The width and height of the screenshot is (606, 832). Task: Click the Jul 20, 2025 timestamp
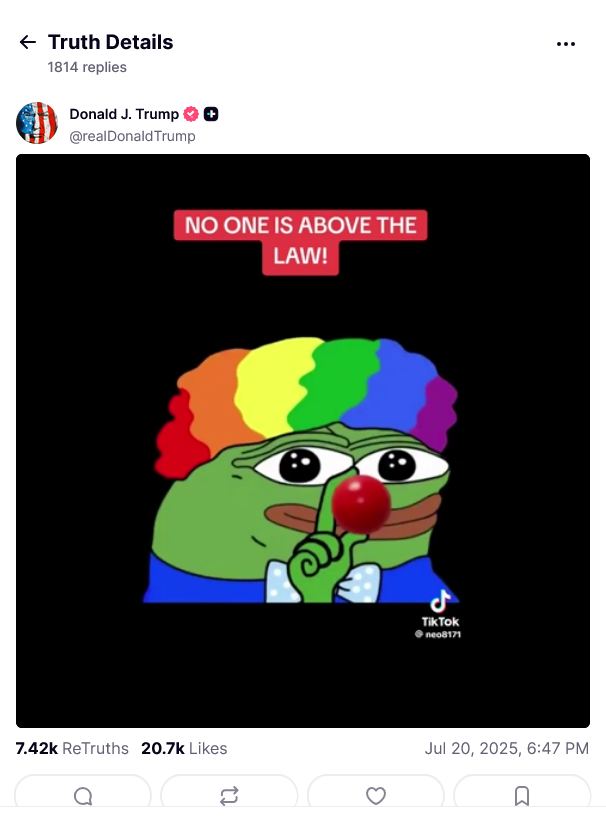coord(507,748)
